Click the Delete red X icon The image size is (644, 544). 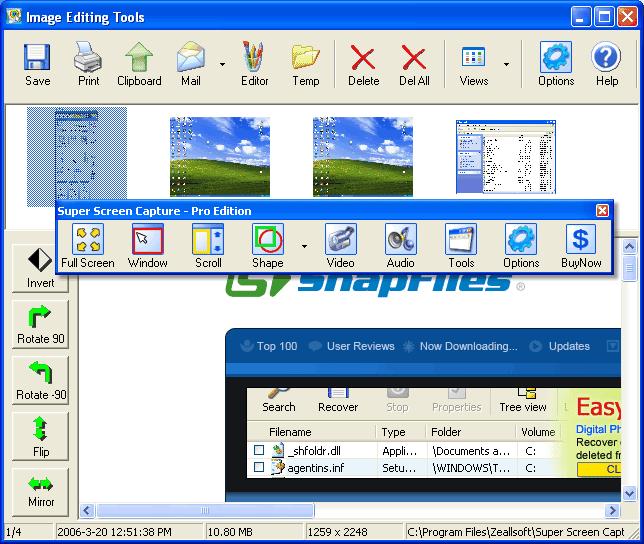point(363,57)
